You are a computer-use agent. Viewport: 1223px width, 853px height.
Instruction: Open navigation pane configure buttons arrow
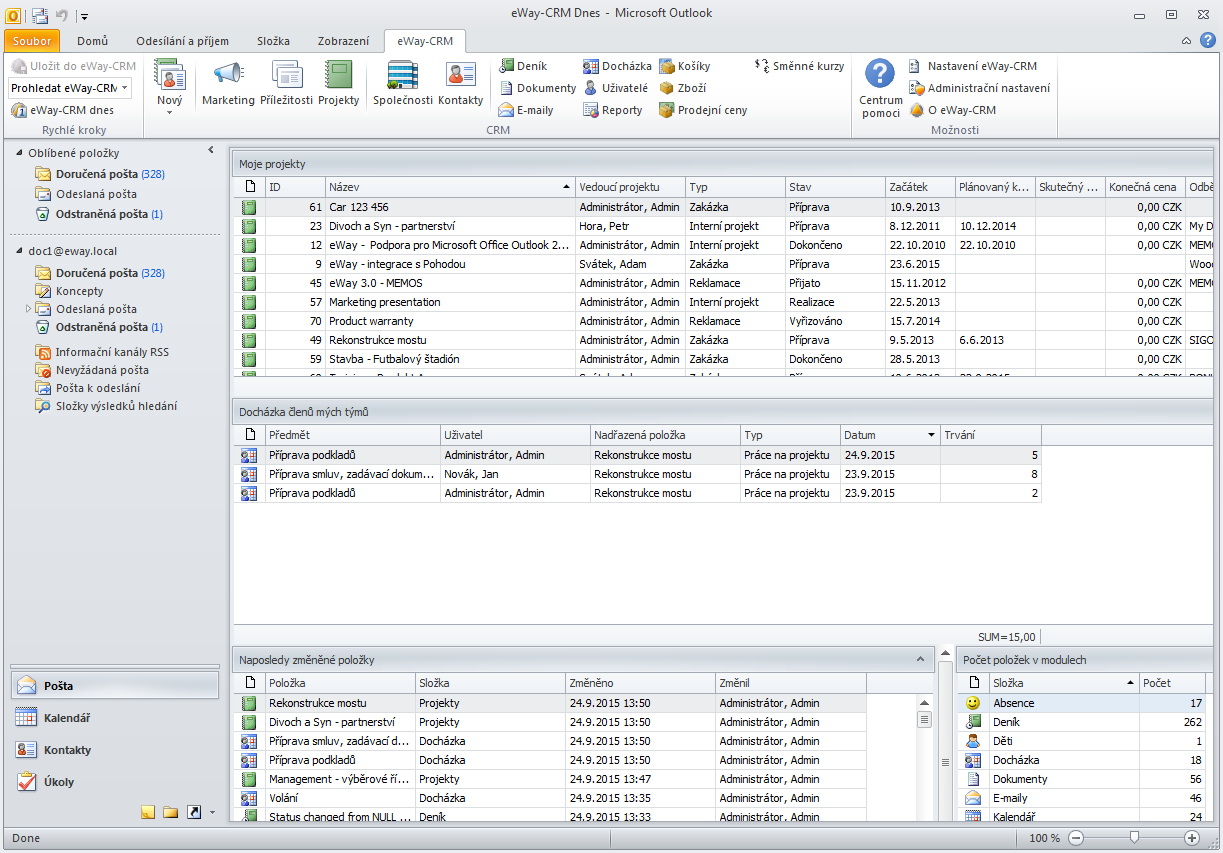coord(212,812)
